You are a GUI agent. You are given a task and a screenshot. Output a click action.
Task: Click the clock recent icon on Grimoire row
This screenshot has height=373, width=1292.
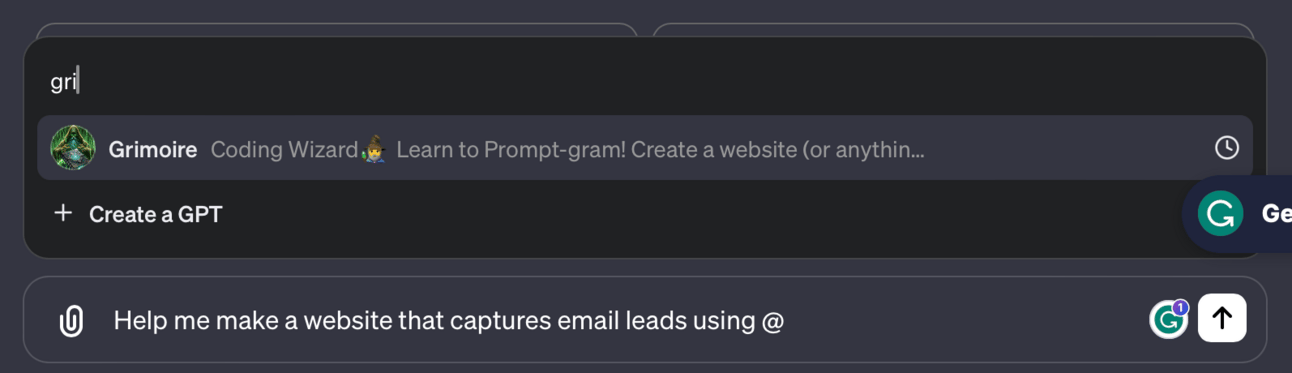[x=1226, y=148]
